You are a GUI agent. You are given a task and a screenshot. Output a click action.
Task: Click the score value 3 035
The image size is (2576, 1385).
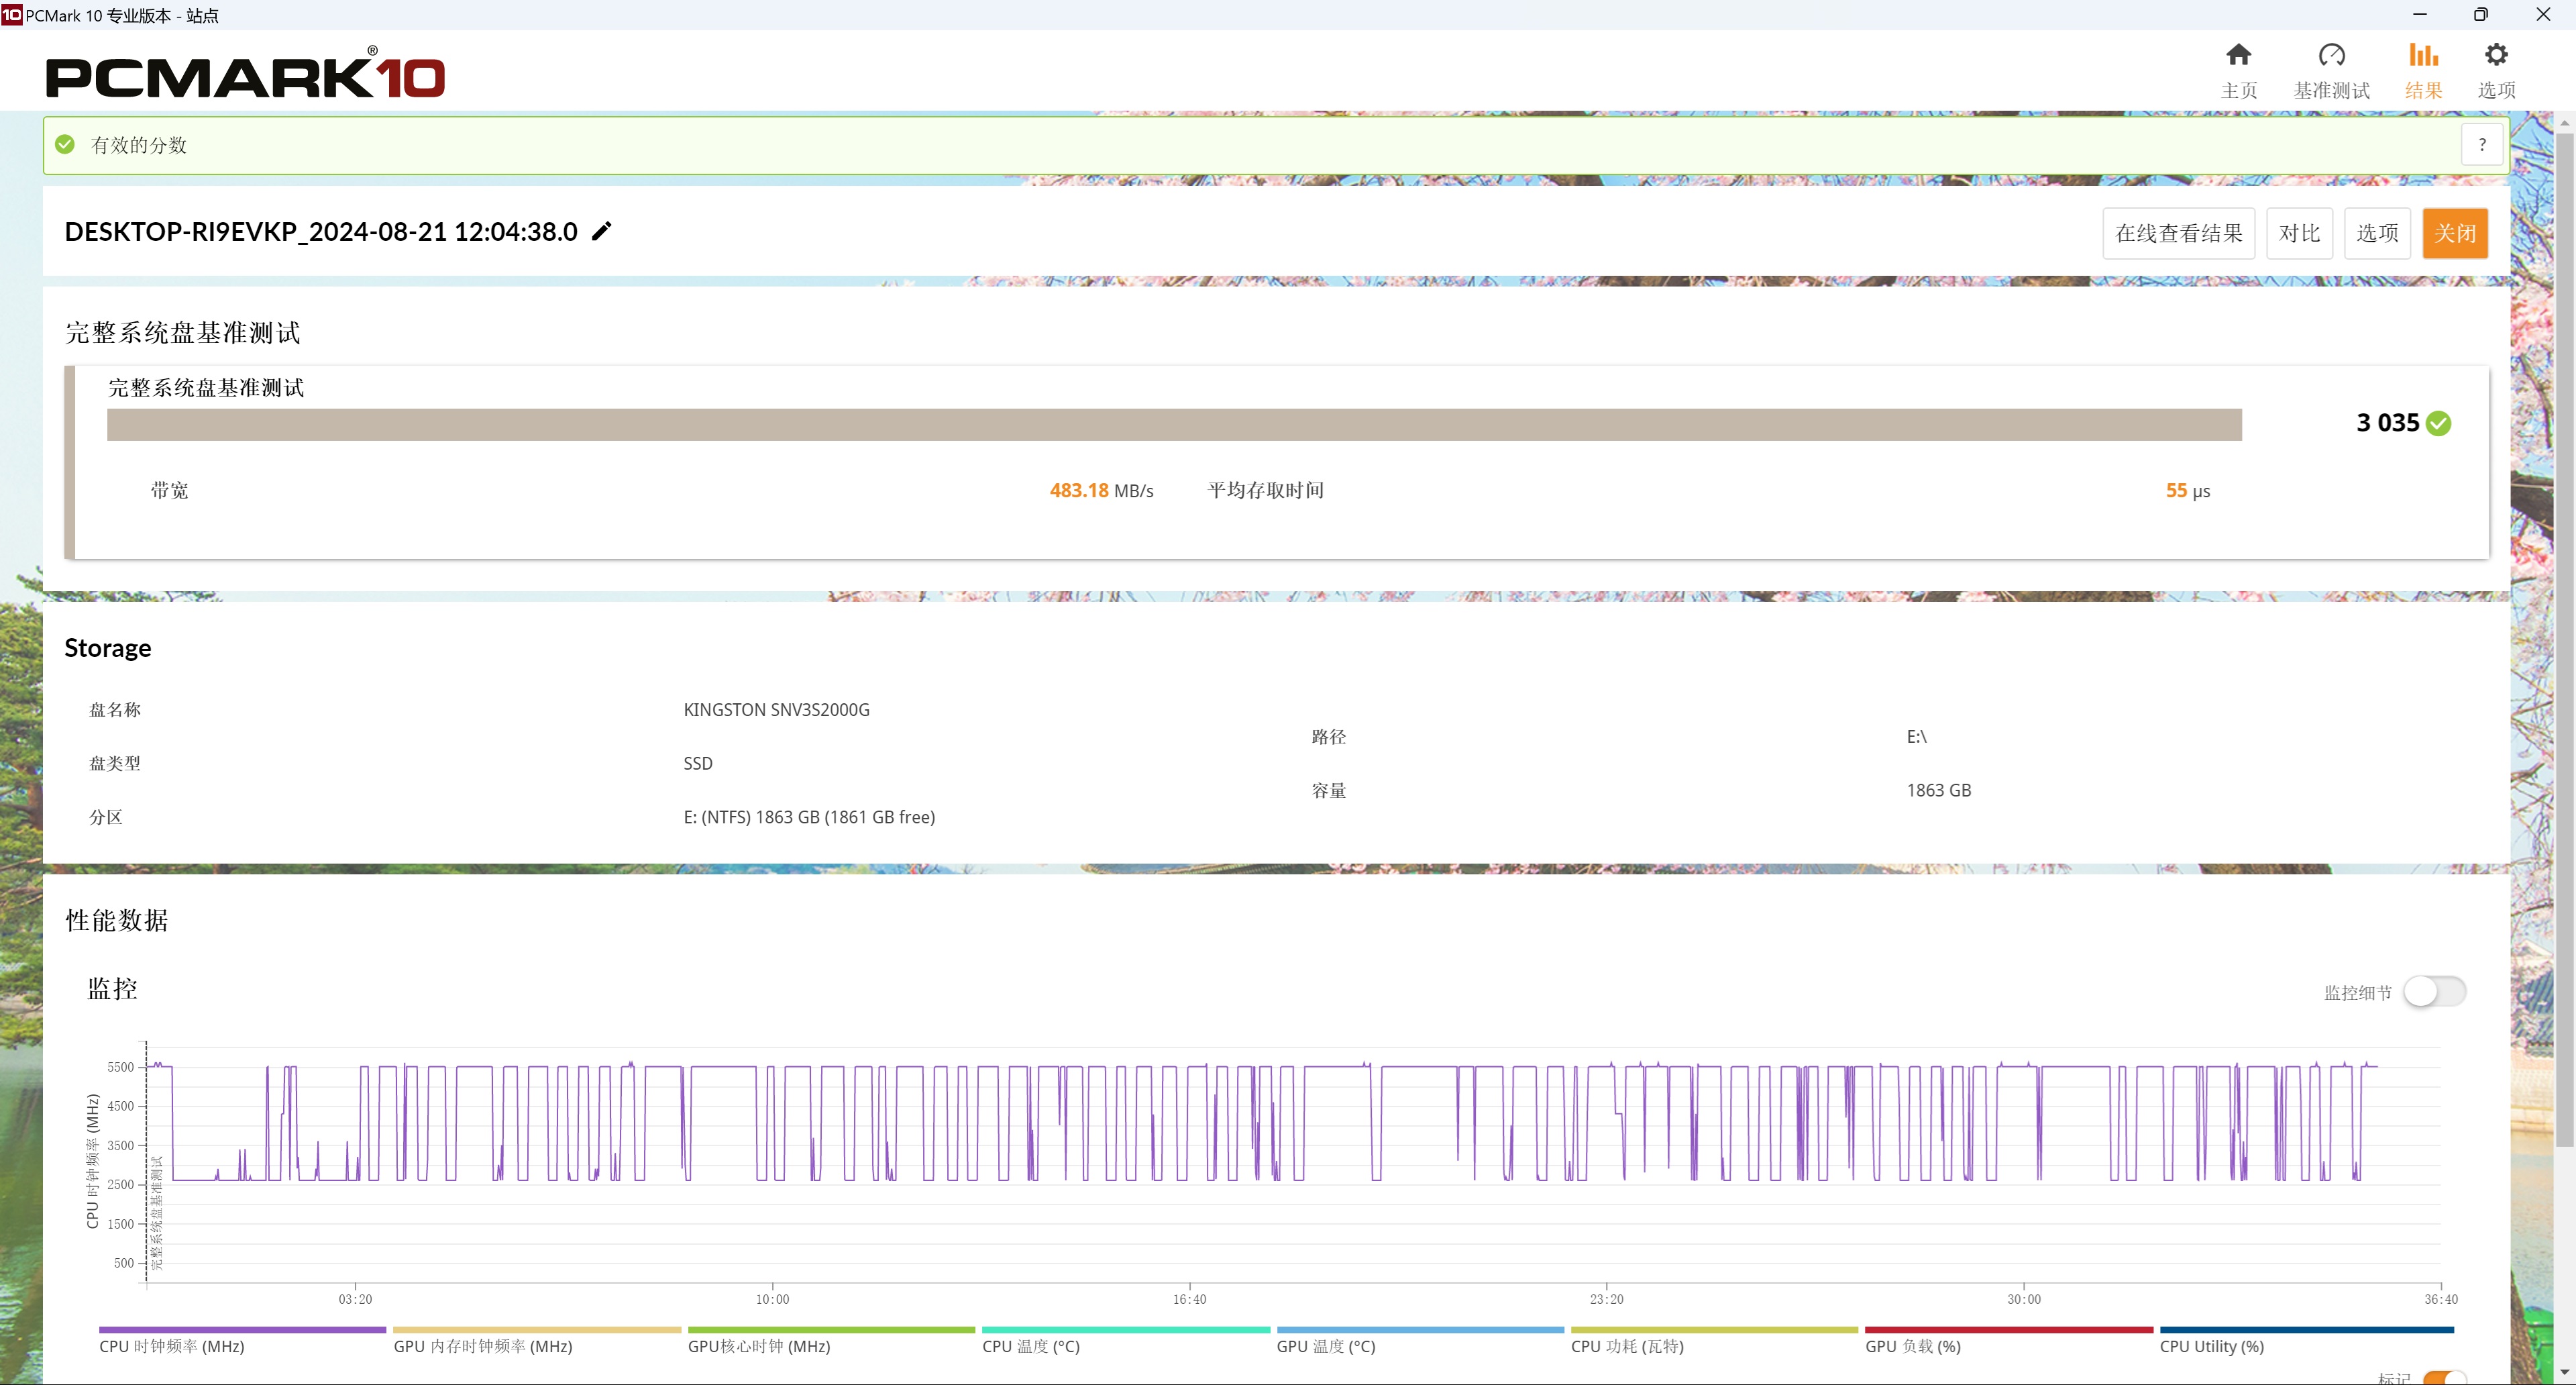tap(2387, 423)
